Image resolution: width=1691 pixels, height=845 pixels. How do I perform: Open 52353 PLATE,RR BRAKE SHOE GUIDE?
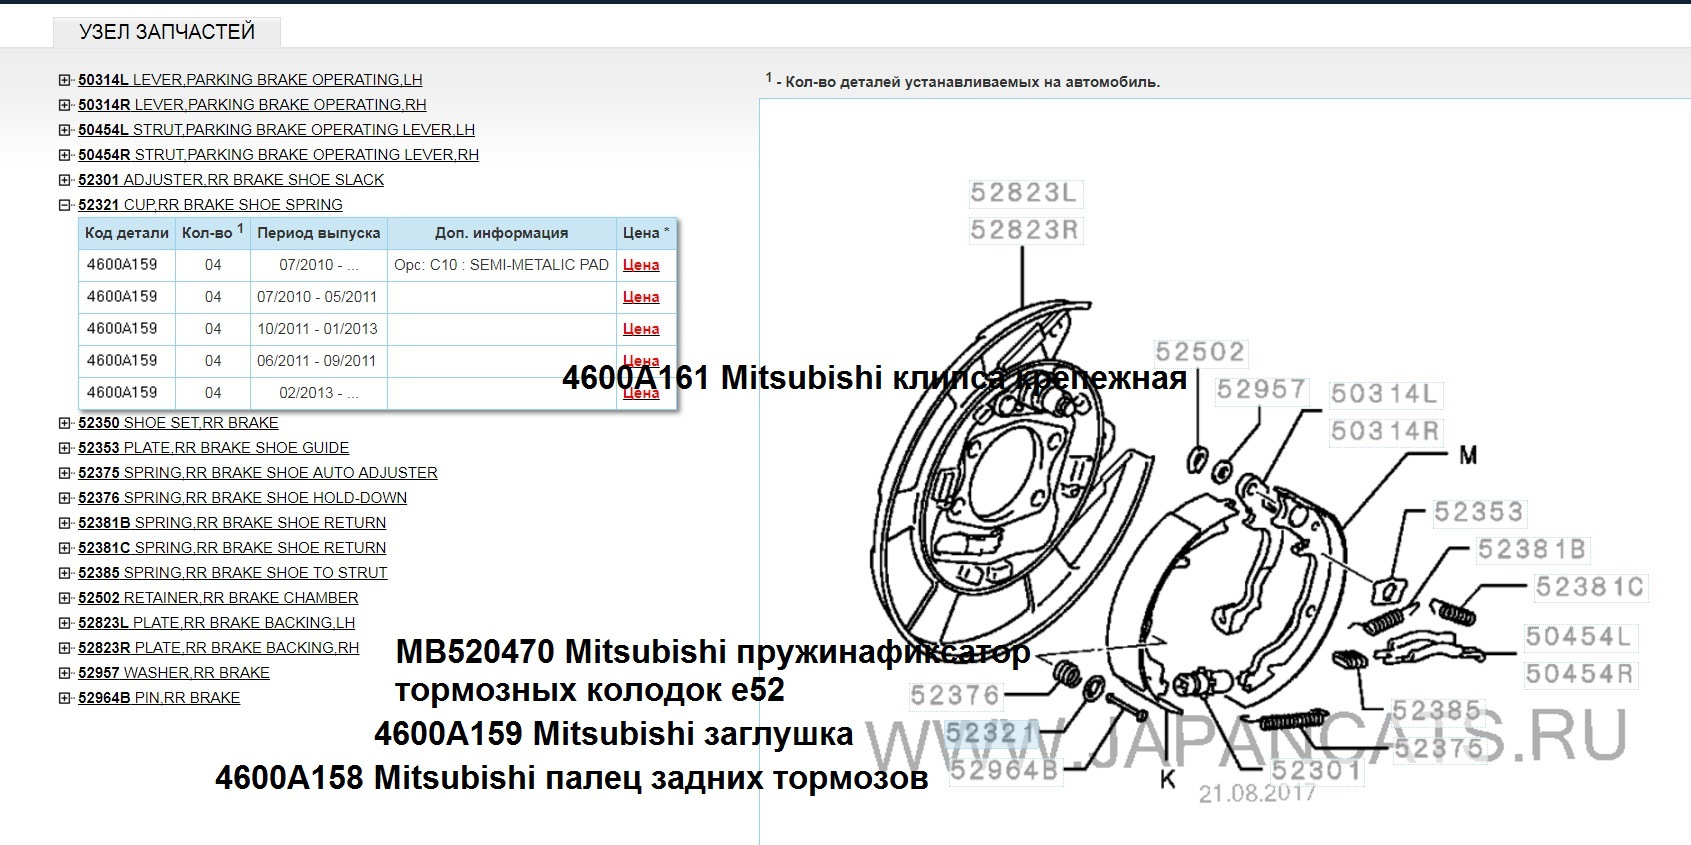pos(213,448)
